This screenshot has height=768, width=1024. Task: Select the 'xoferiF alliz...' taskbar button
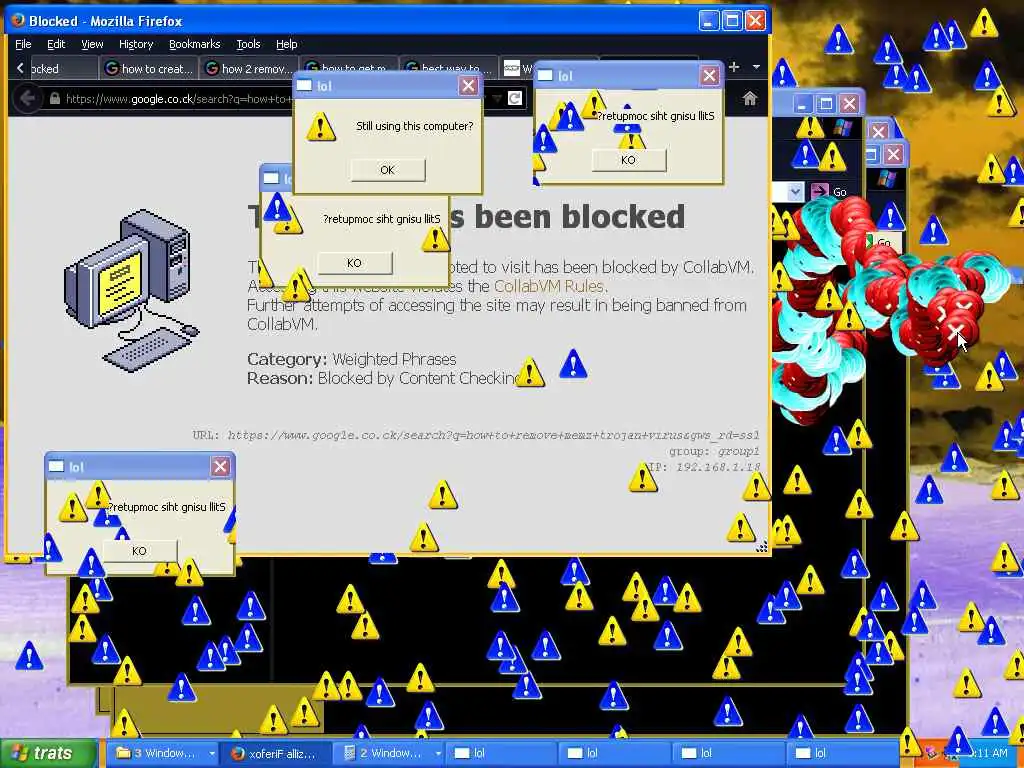[x=274, y=754]
